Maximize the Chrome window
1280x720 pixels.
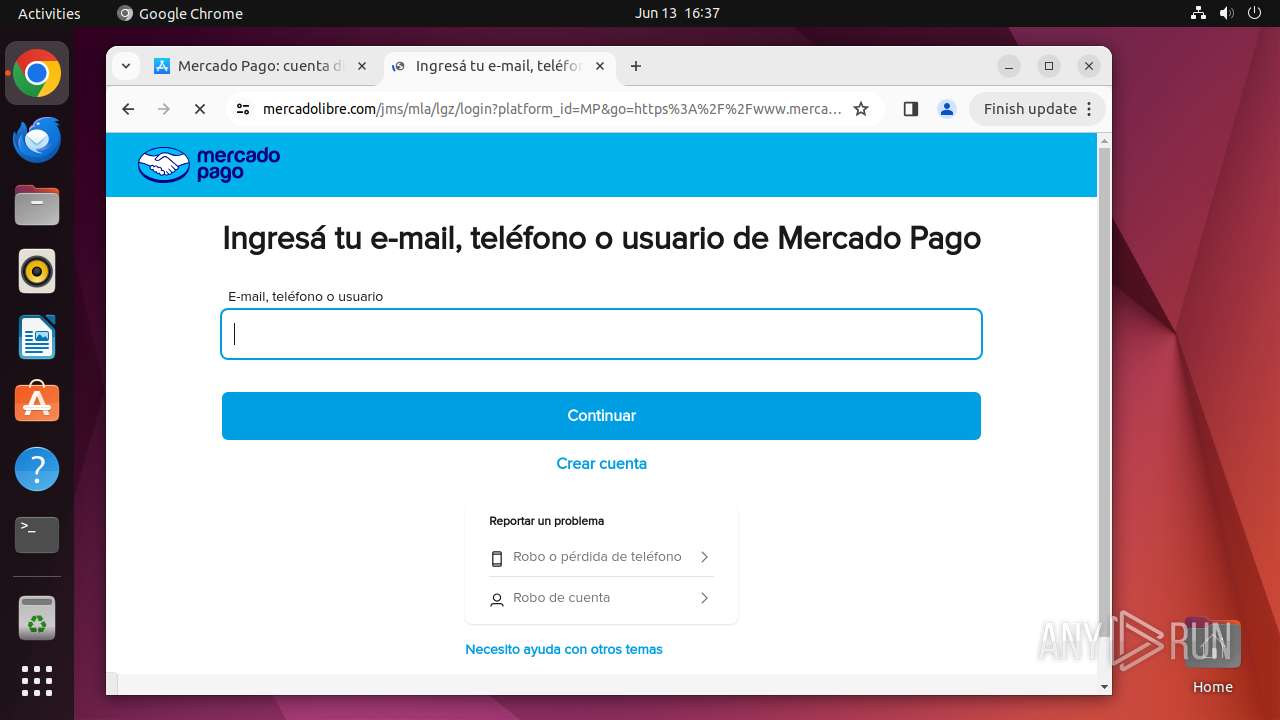click(x=1049, y=66)
